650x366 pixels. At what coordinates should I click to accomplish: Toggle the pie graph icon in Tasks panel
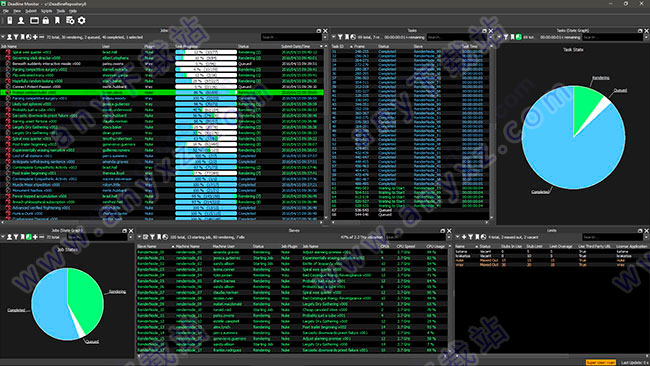pyautogui.click(x=353, y=37)
